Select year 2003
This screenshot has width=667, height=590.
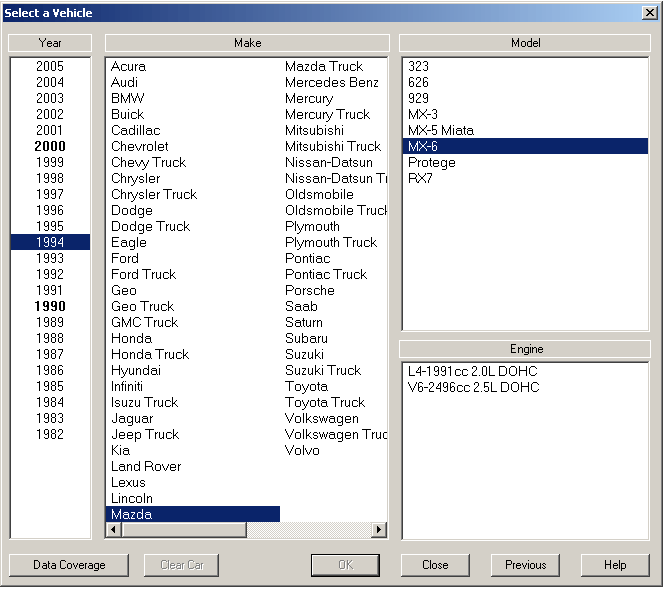pos(50,98)
